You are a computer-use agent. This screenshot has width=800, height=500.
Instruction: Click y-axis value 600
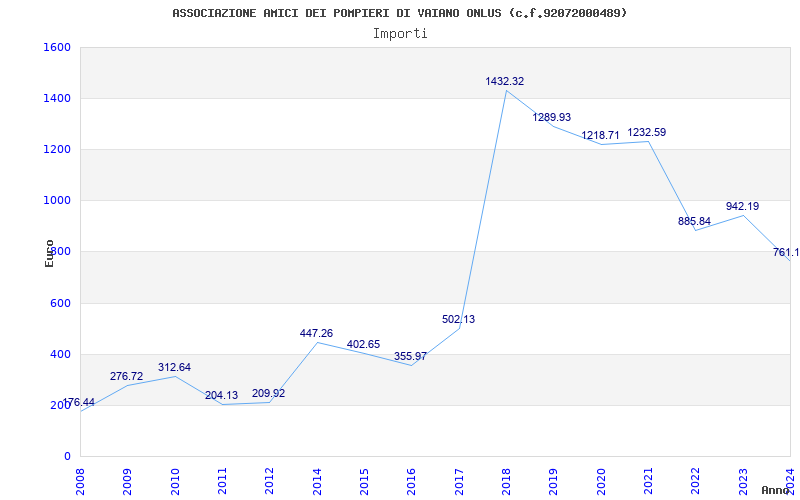[x=60, y=303]
